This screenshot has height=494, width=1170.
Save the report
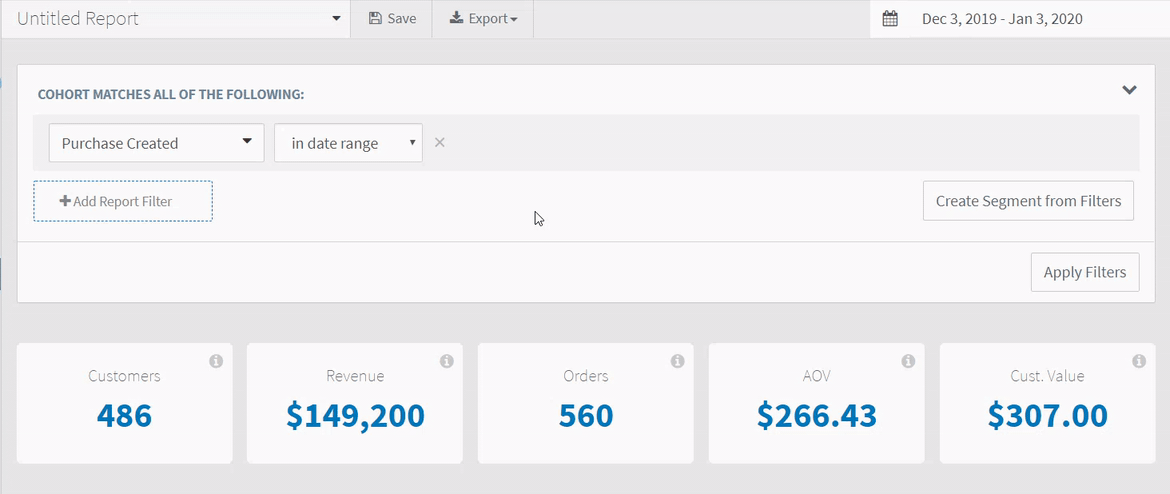pos(392,19)
